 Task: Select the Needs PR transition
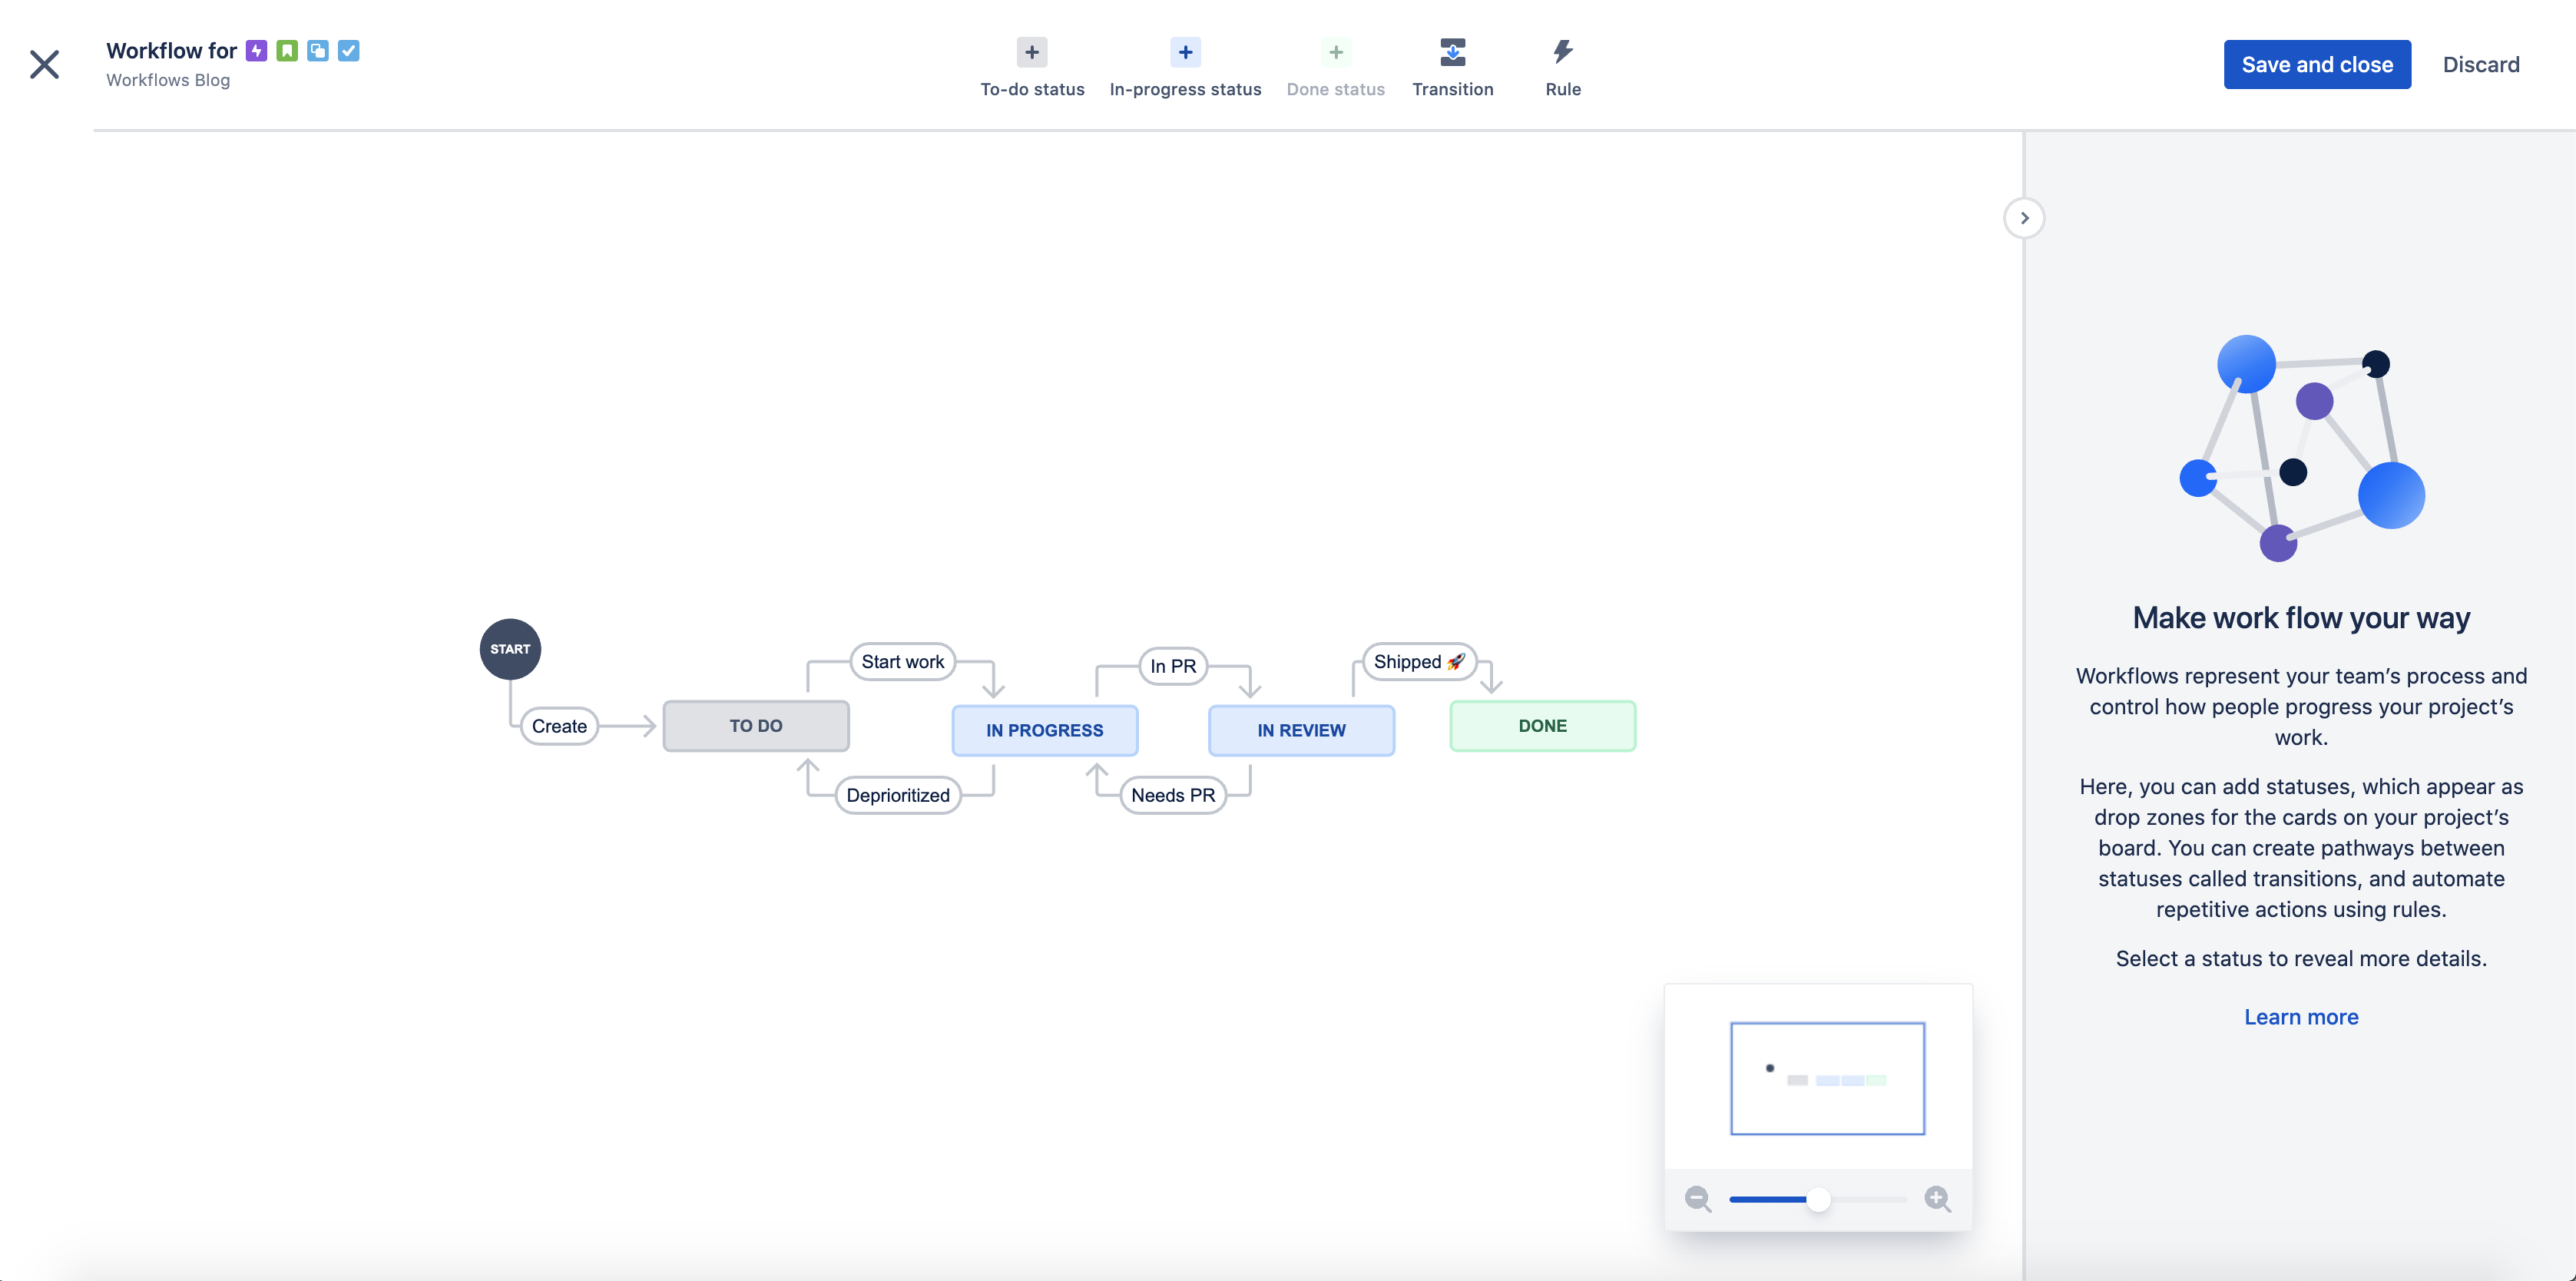[1173, 795]
